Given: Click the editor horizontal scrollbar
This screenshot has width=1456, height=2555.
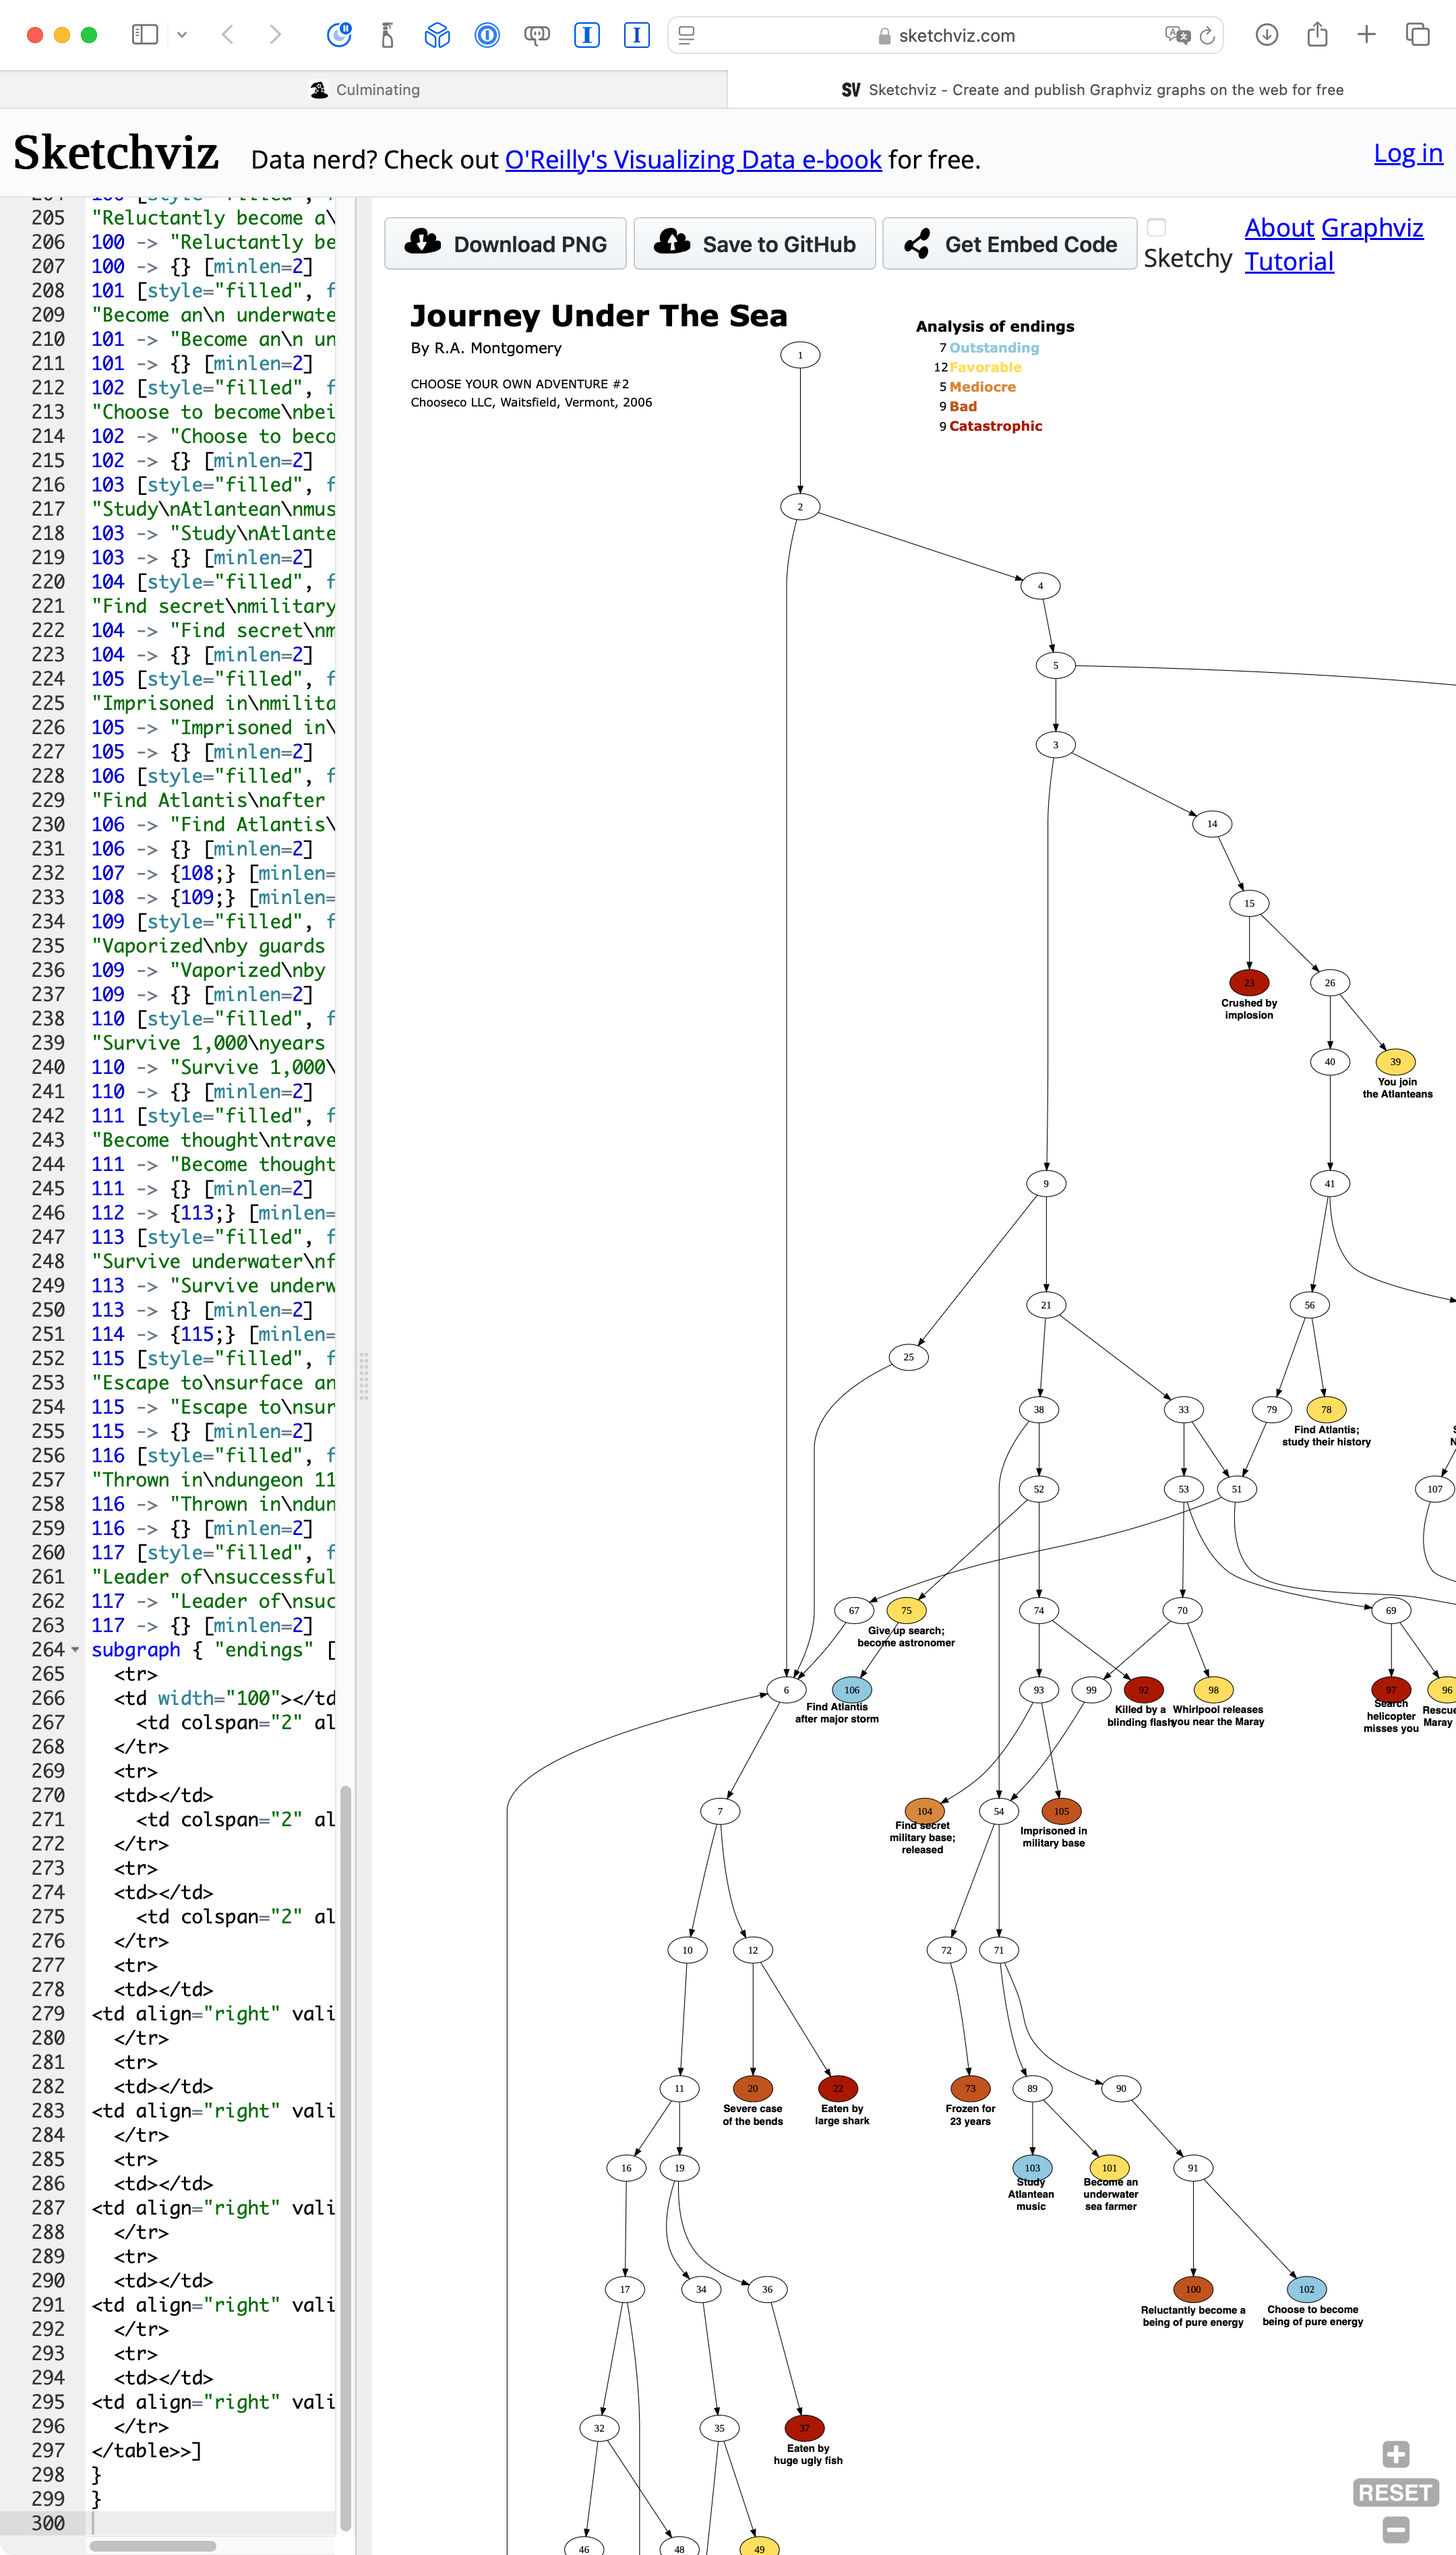Looking at the screenshot, I should (152, 2545).
